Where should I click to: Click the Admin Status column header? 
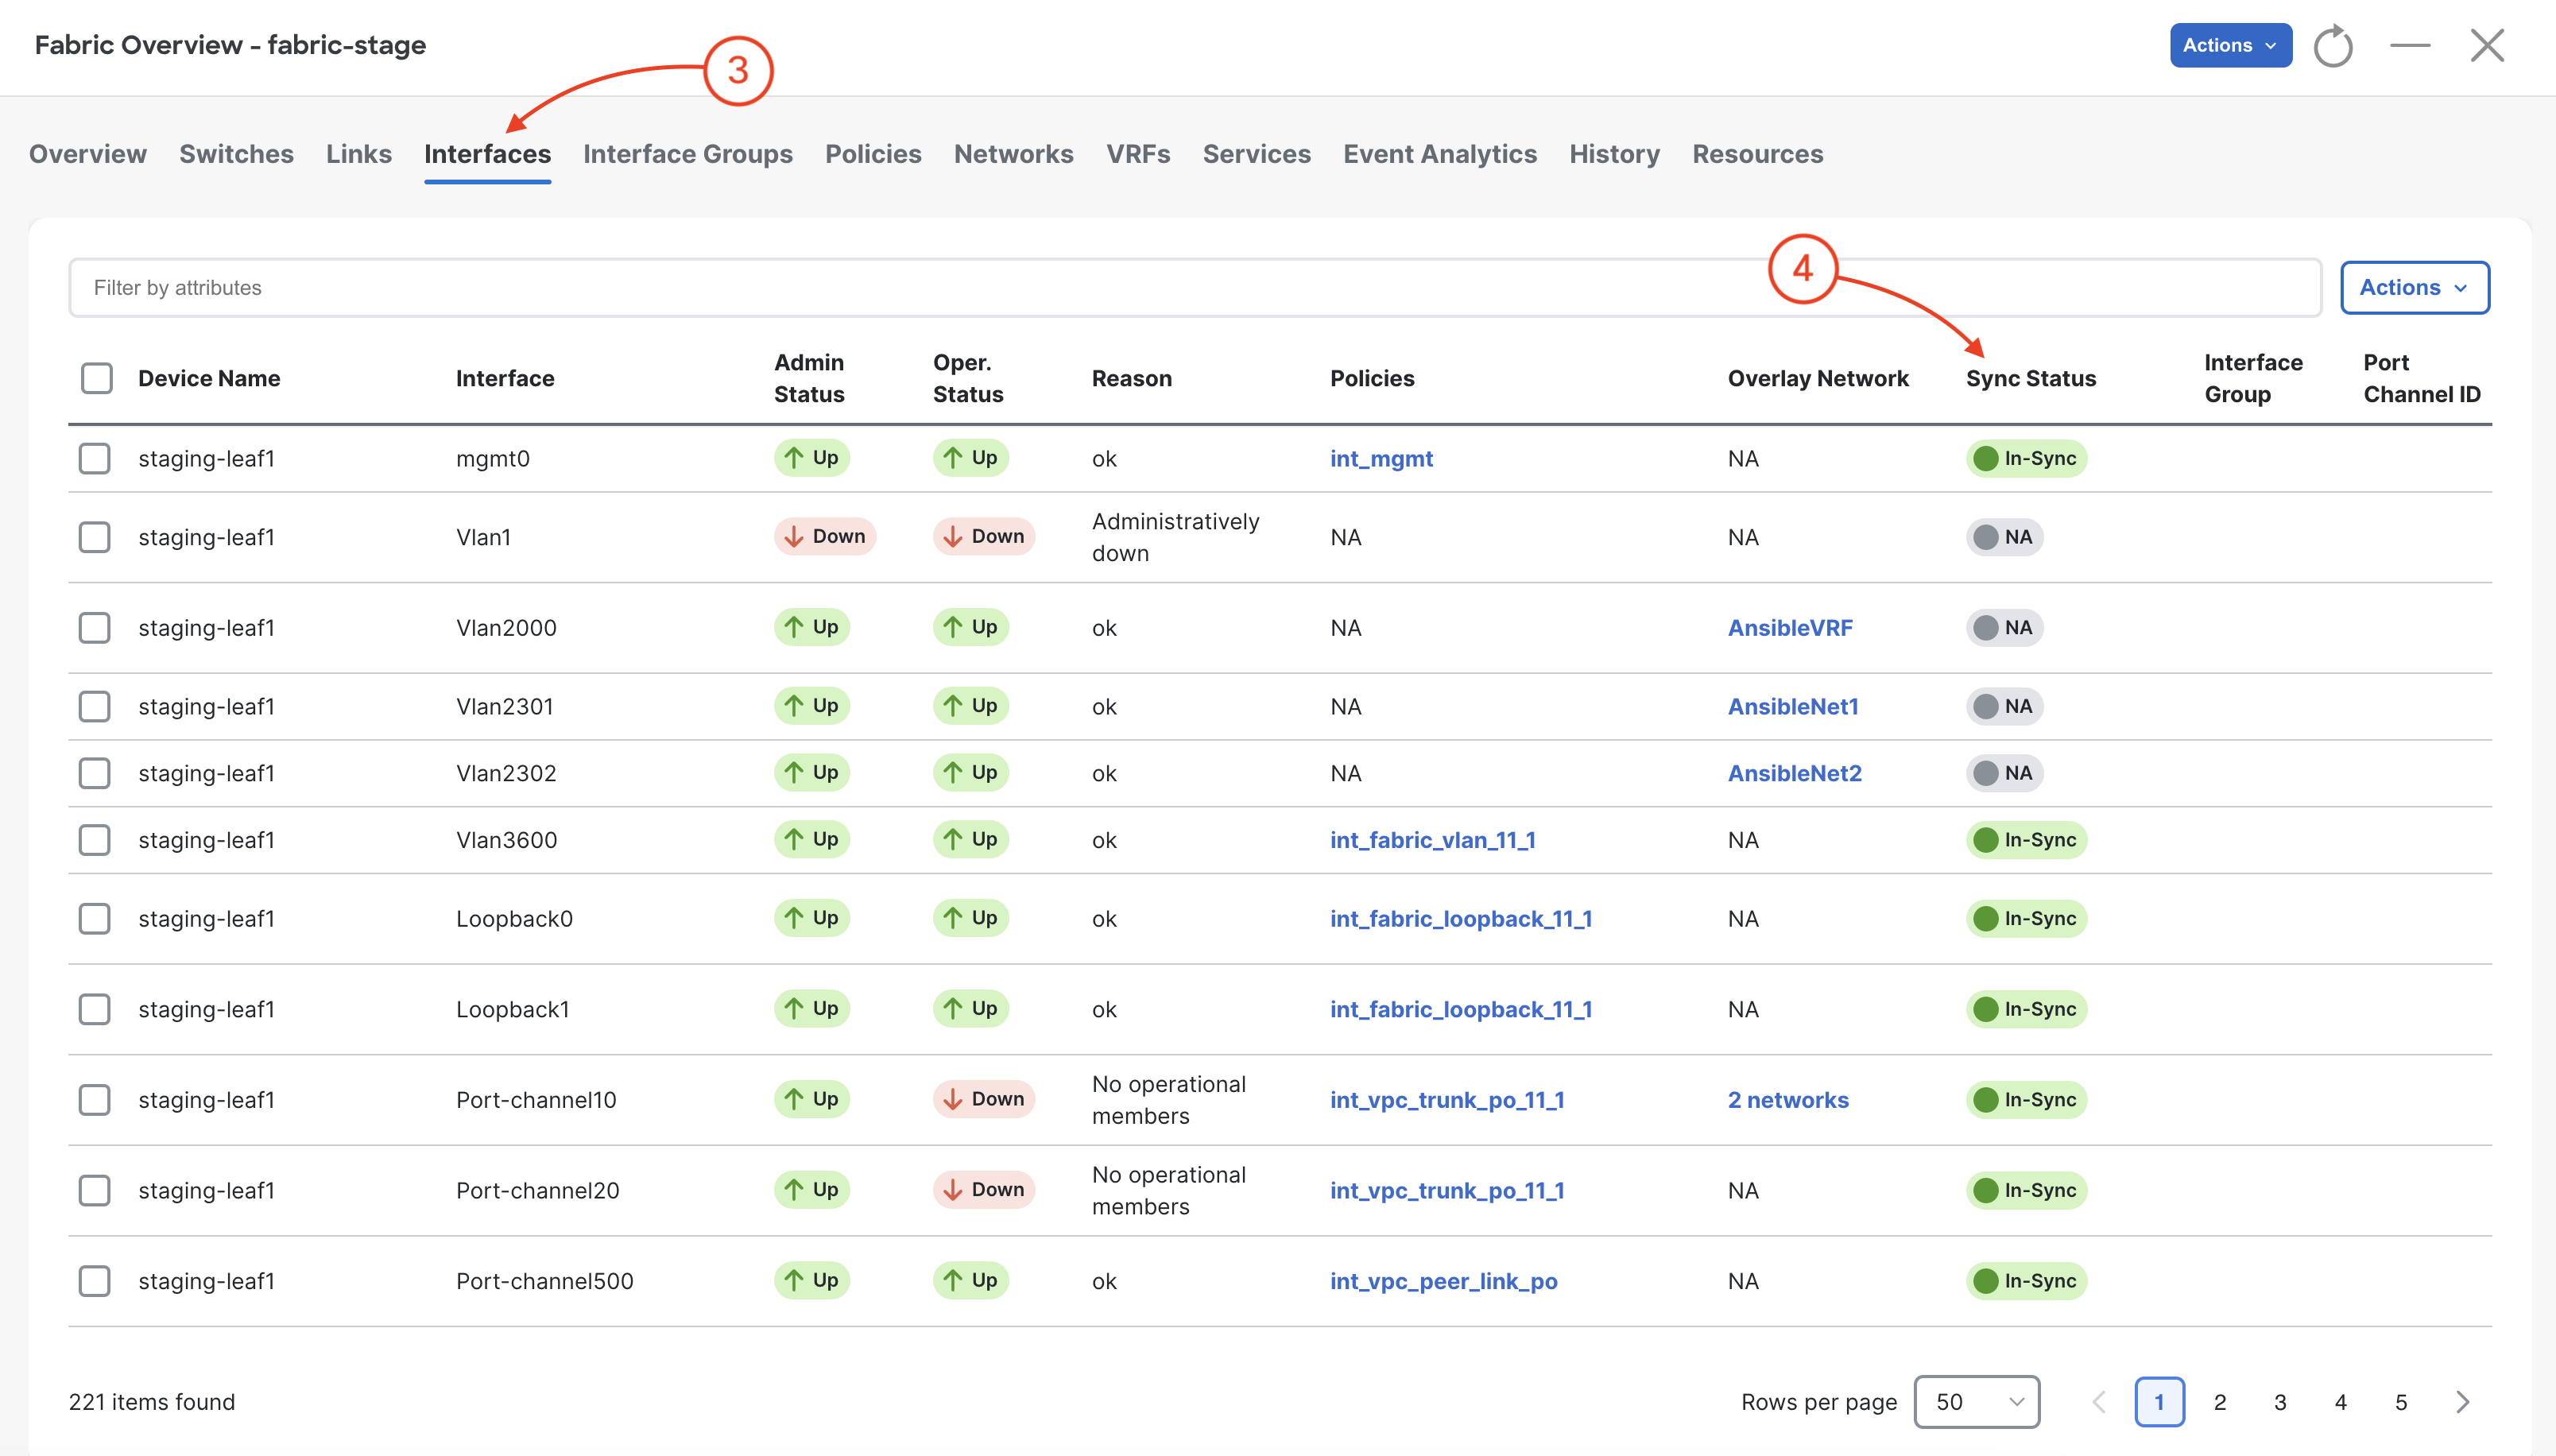tap(809, 379)
